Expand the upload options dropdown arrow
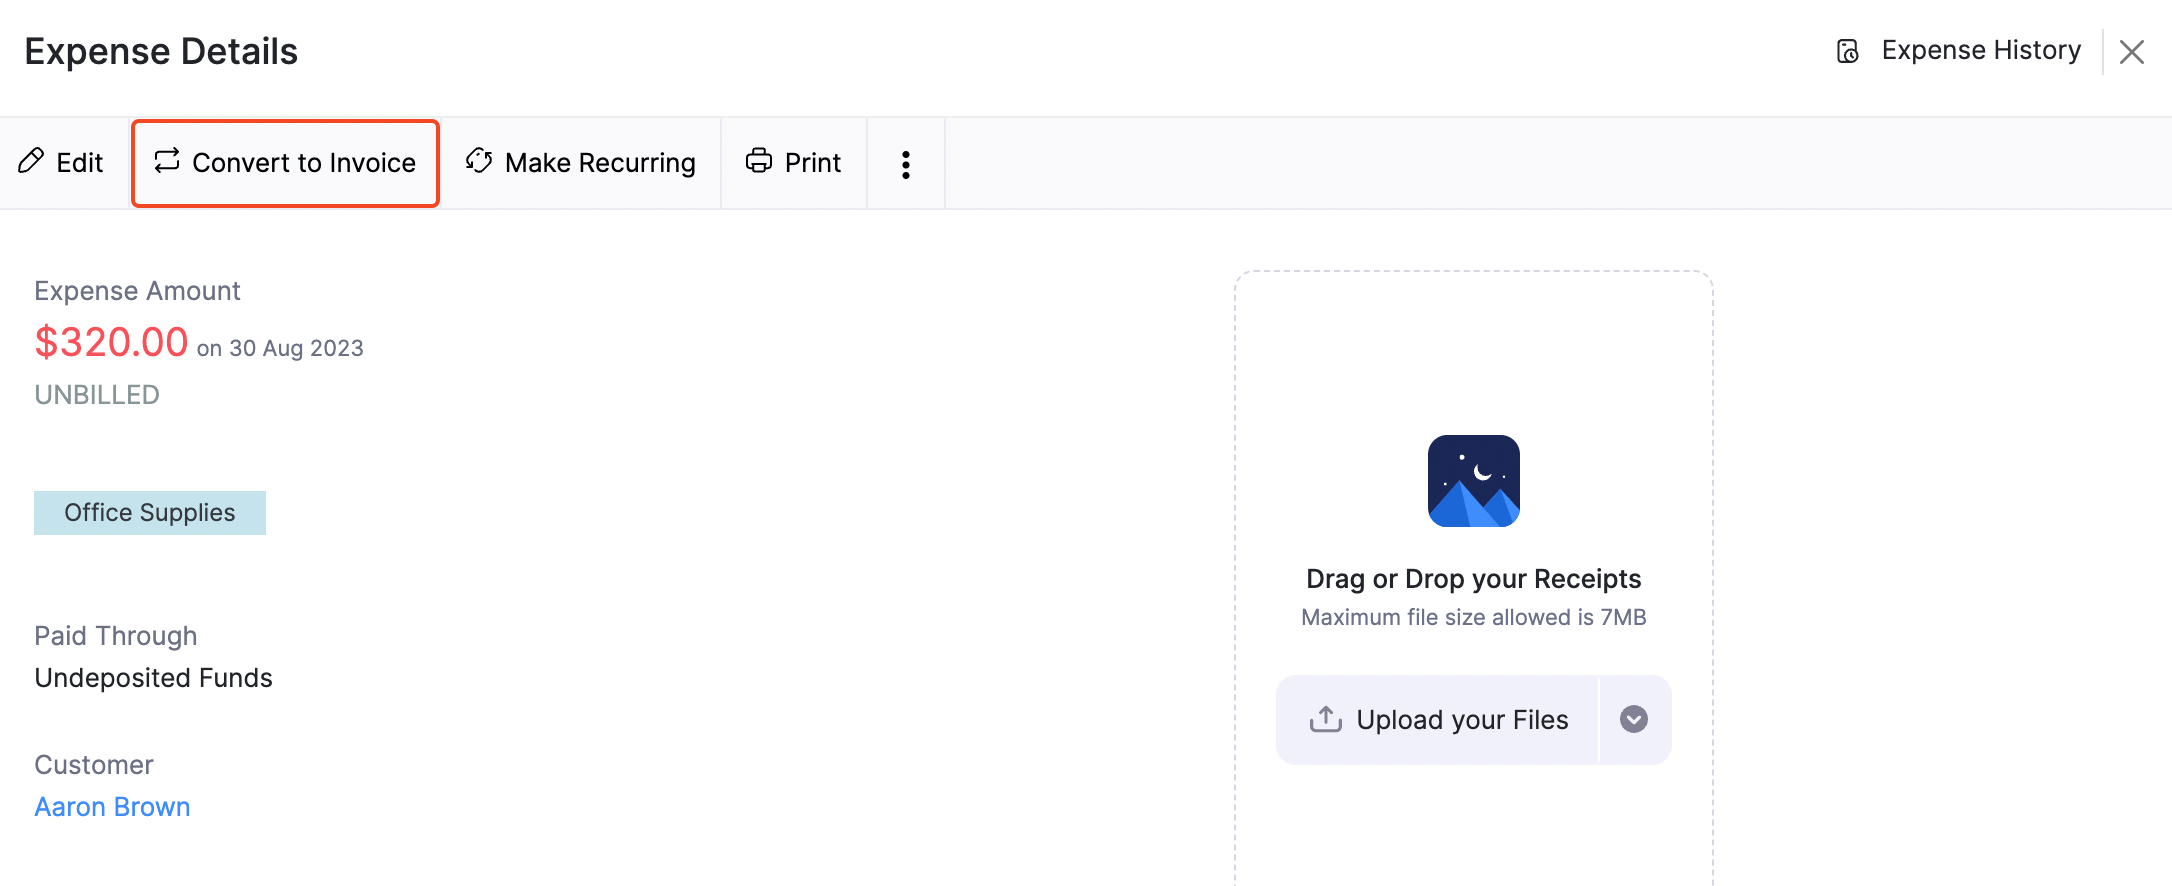This screenshot has width=2172, height=886. click(1634, 719)
